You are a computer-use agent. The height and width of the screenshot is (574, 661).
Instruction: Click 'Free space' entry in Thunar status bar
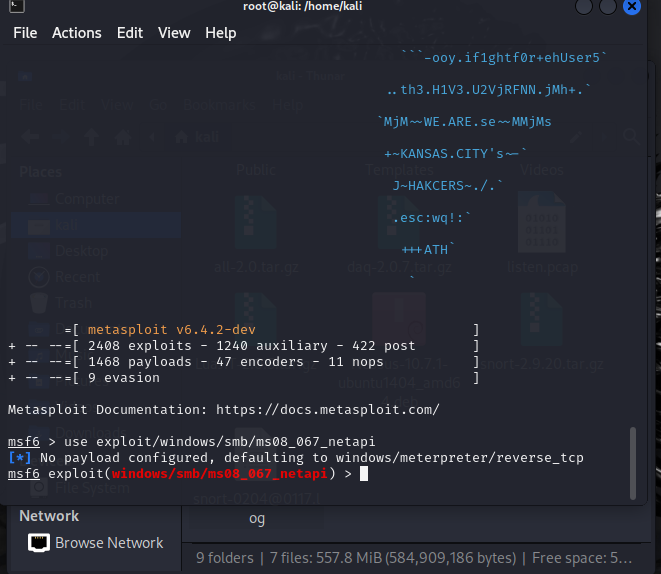(582, 558)
